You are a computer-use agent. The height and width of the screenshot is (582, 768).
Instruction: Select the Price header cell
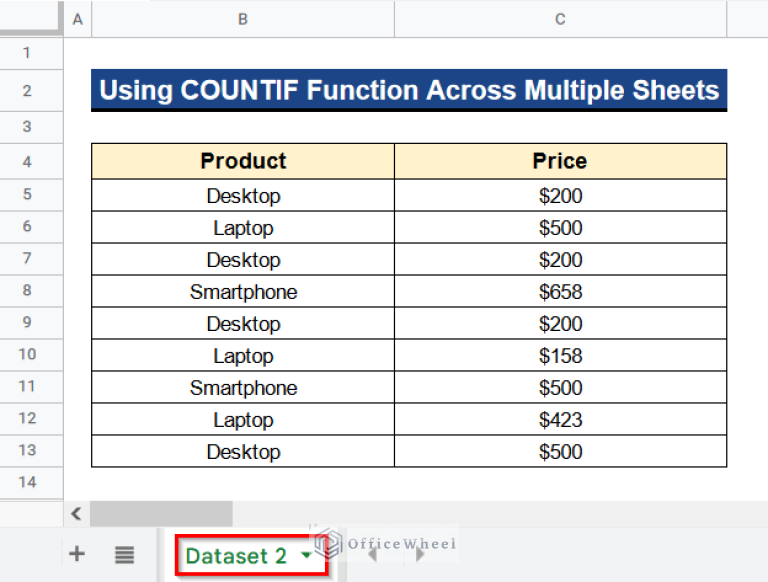[560, 161]
